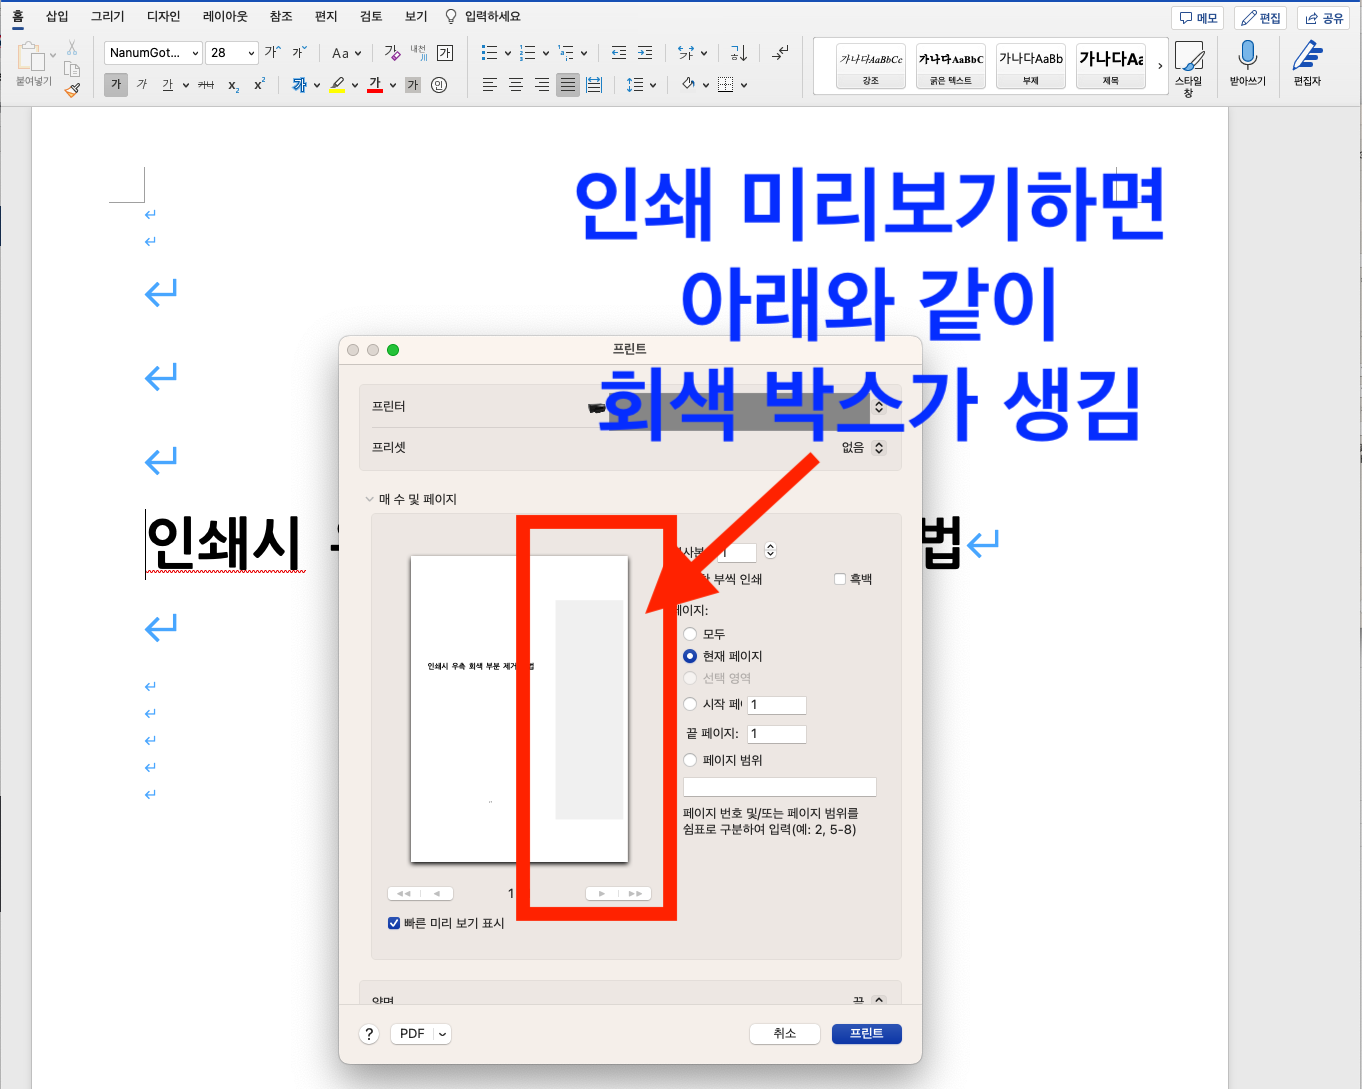The height and width of the screenshot is (1089, 1362).
Task: Select center alignment icon
Action: point(515,84)
